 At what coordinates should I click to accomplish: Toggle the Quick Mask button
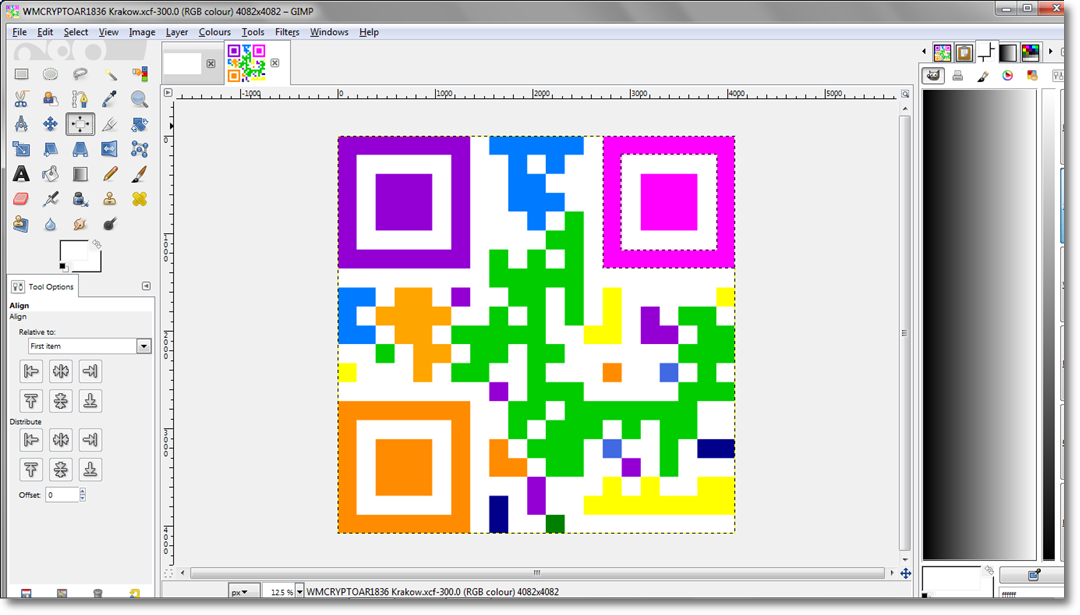click(168, 573)
